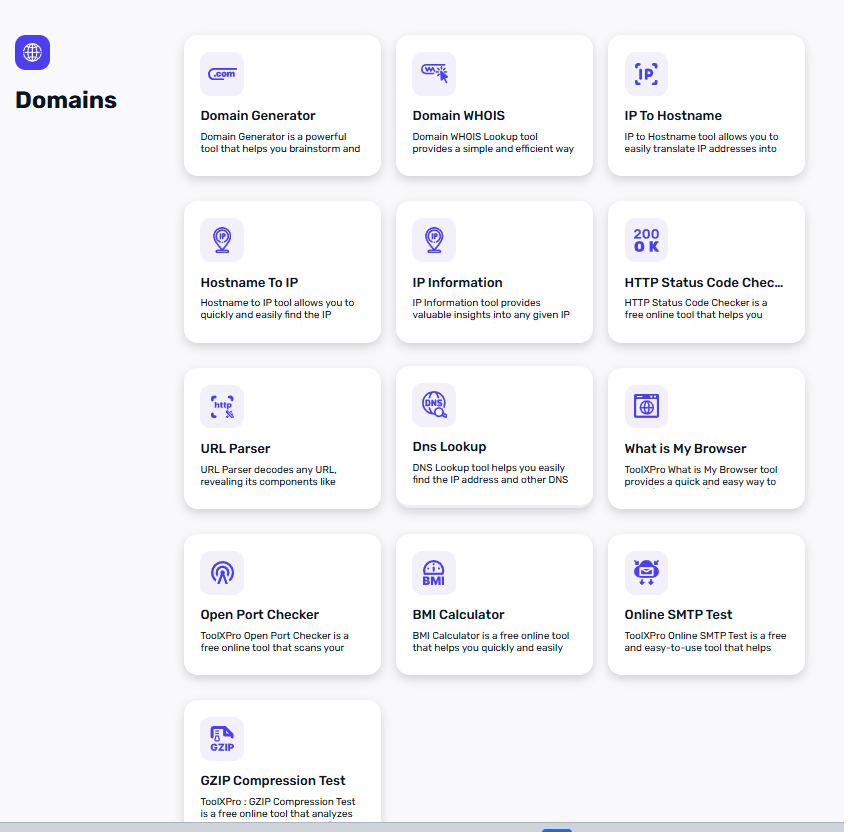Click the GZIP Compression Test file icon
The image size is (861, 832).
[x=221, y=738]
